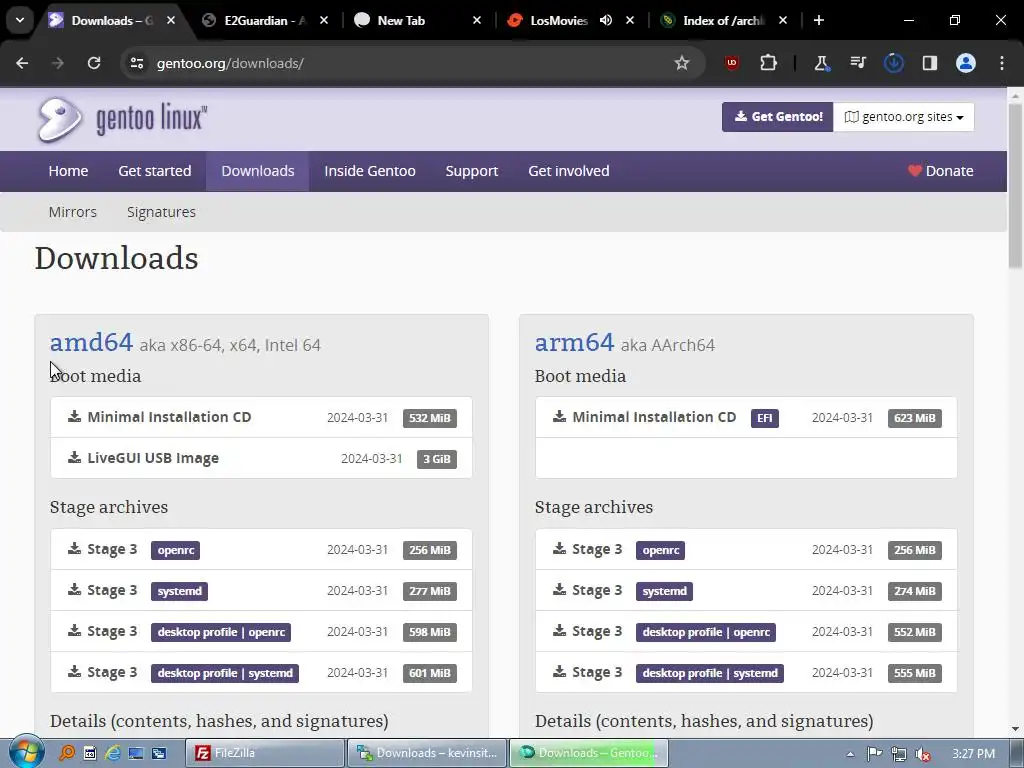Image resolution: width=1024 pixels, height=768 pixels.
Task: Download the LiveGUI USB Image
Action: (x=261, y=458)
